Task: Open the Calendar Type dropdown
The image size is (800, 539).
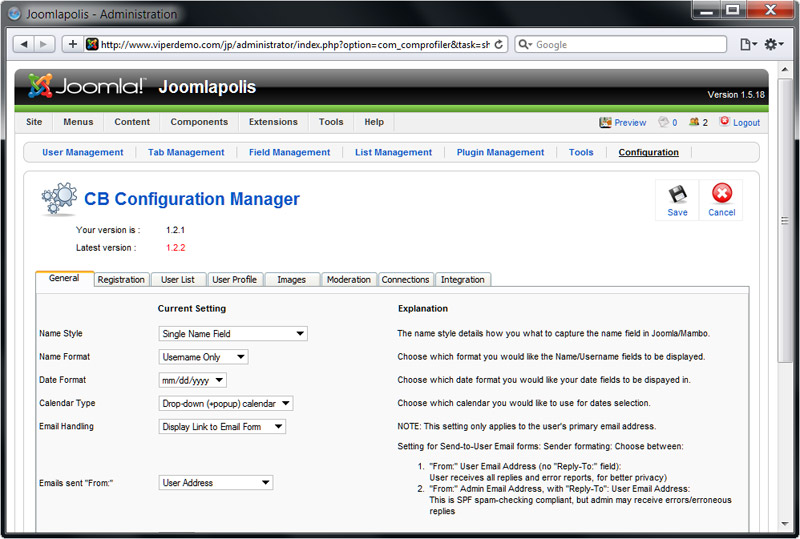Action: tap(226, 403)
